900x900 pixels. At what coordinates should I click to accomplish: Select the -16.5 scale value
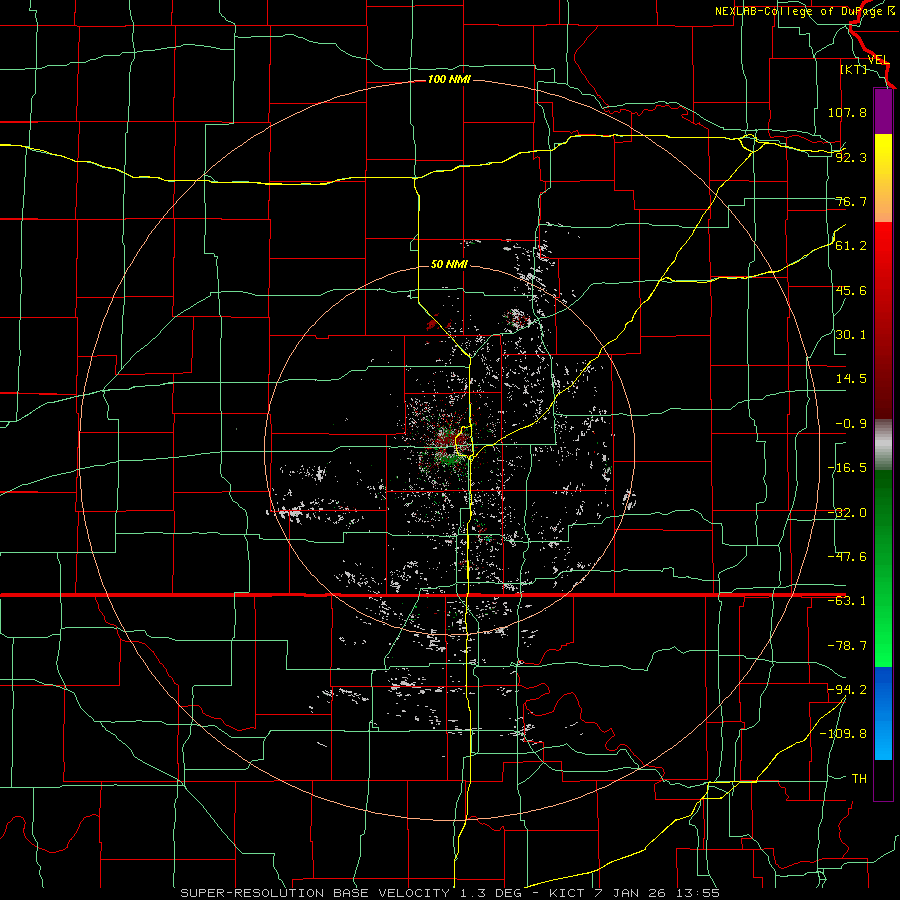(847, 468)
